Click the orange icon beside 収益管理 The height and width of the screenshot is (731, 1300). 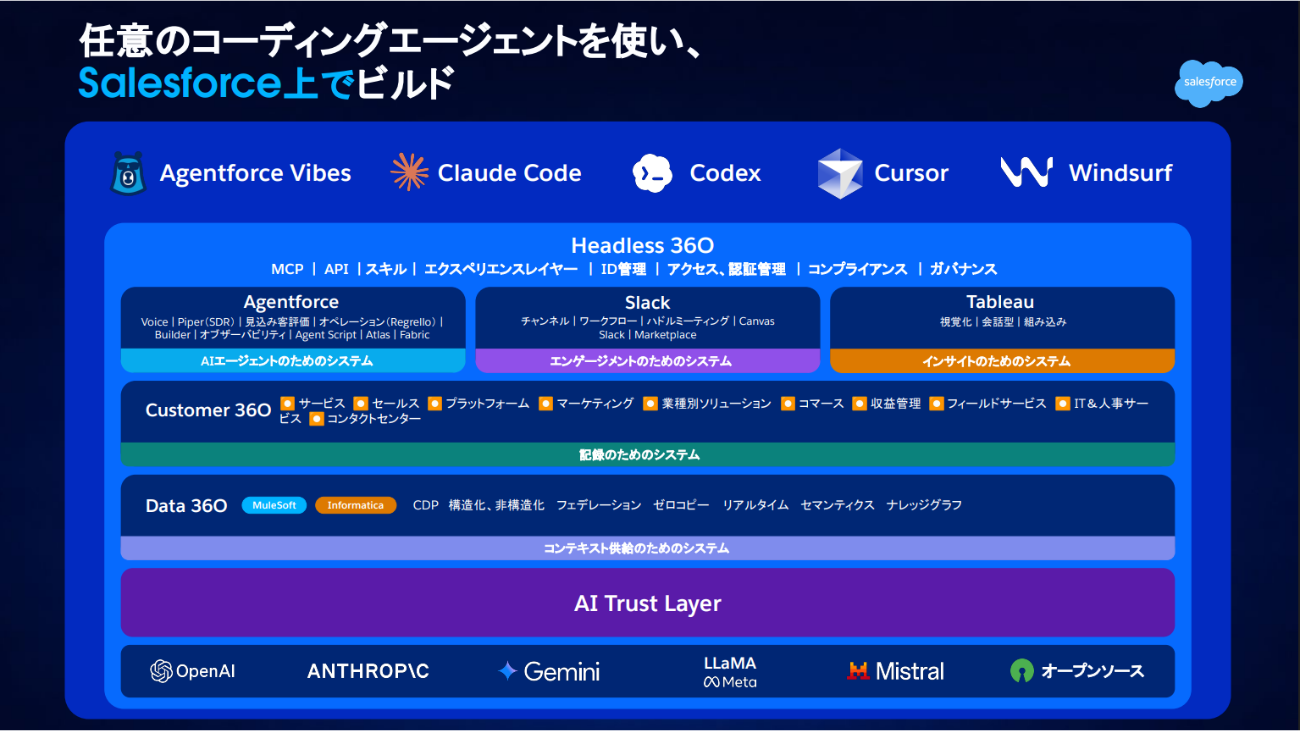[x=859, y=403]
